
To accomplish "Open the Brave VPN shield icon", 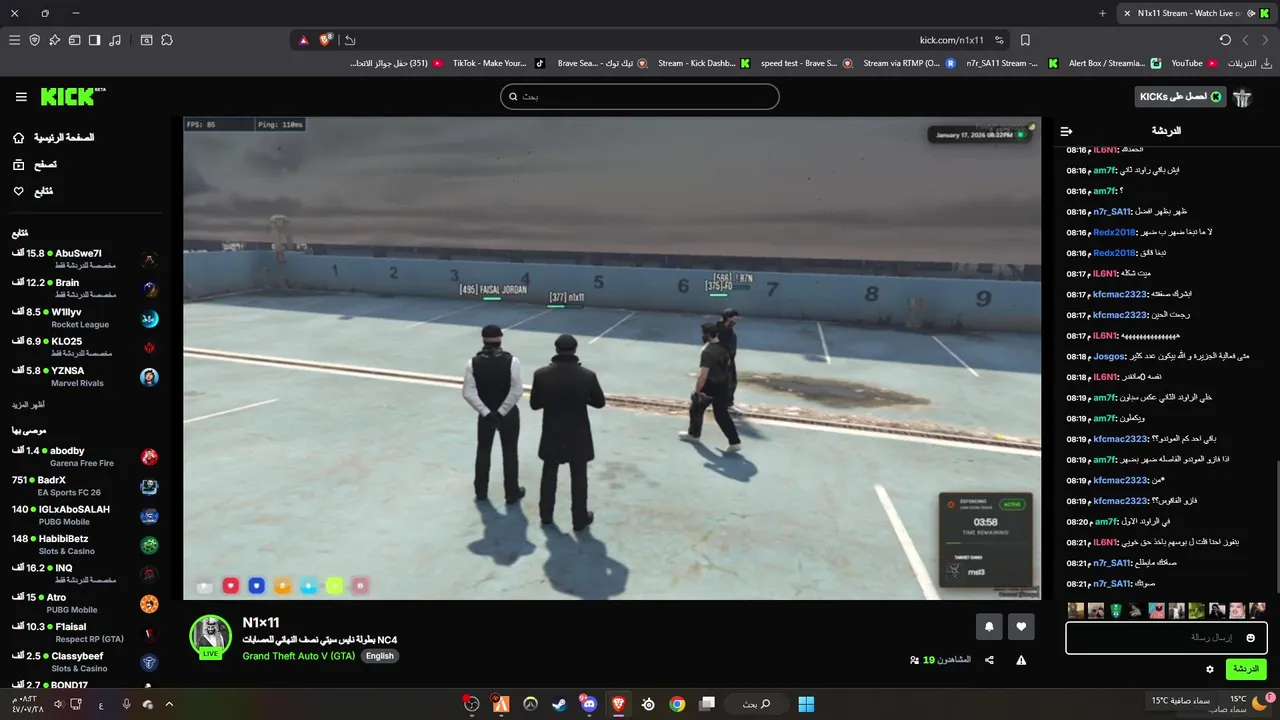I will (x=34, y=40).
